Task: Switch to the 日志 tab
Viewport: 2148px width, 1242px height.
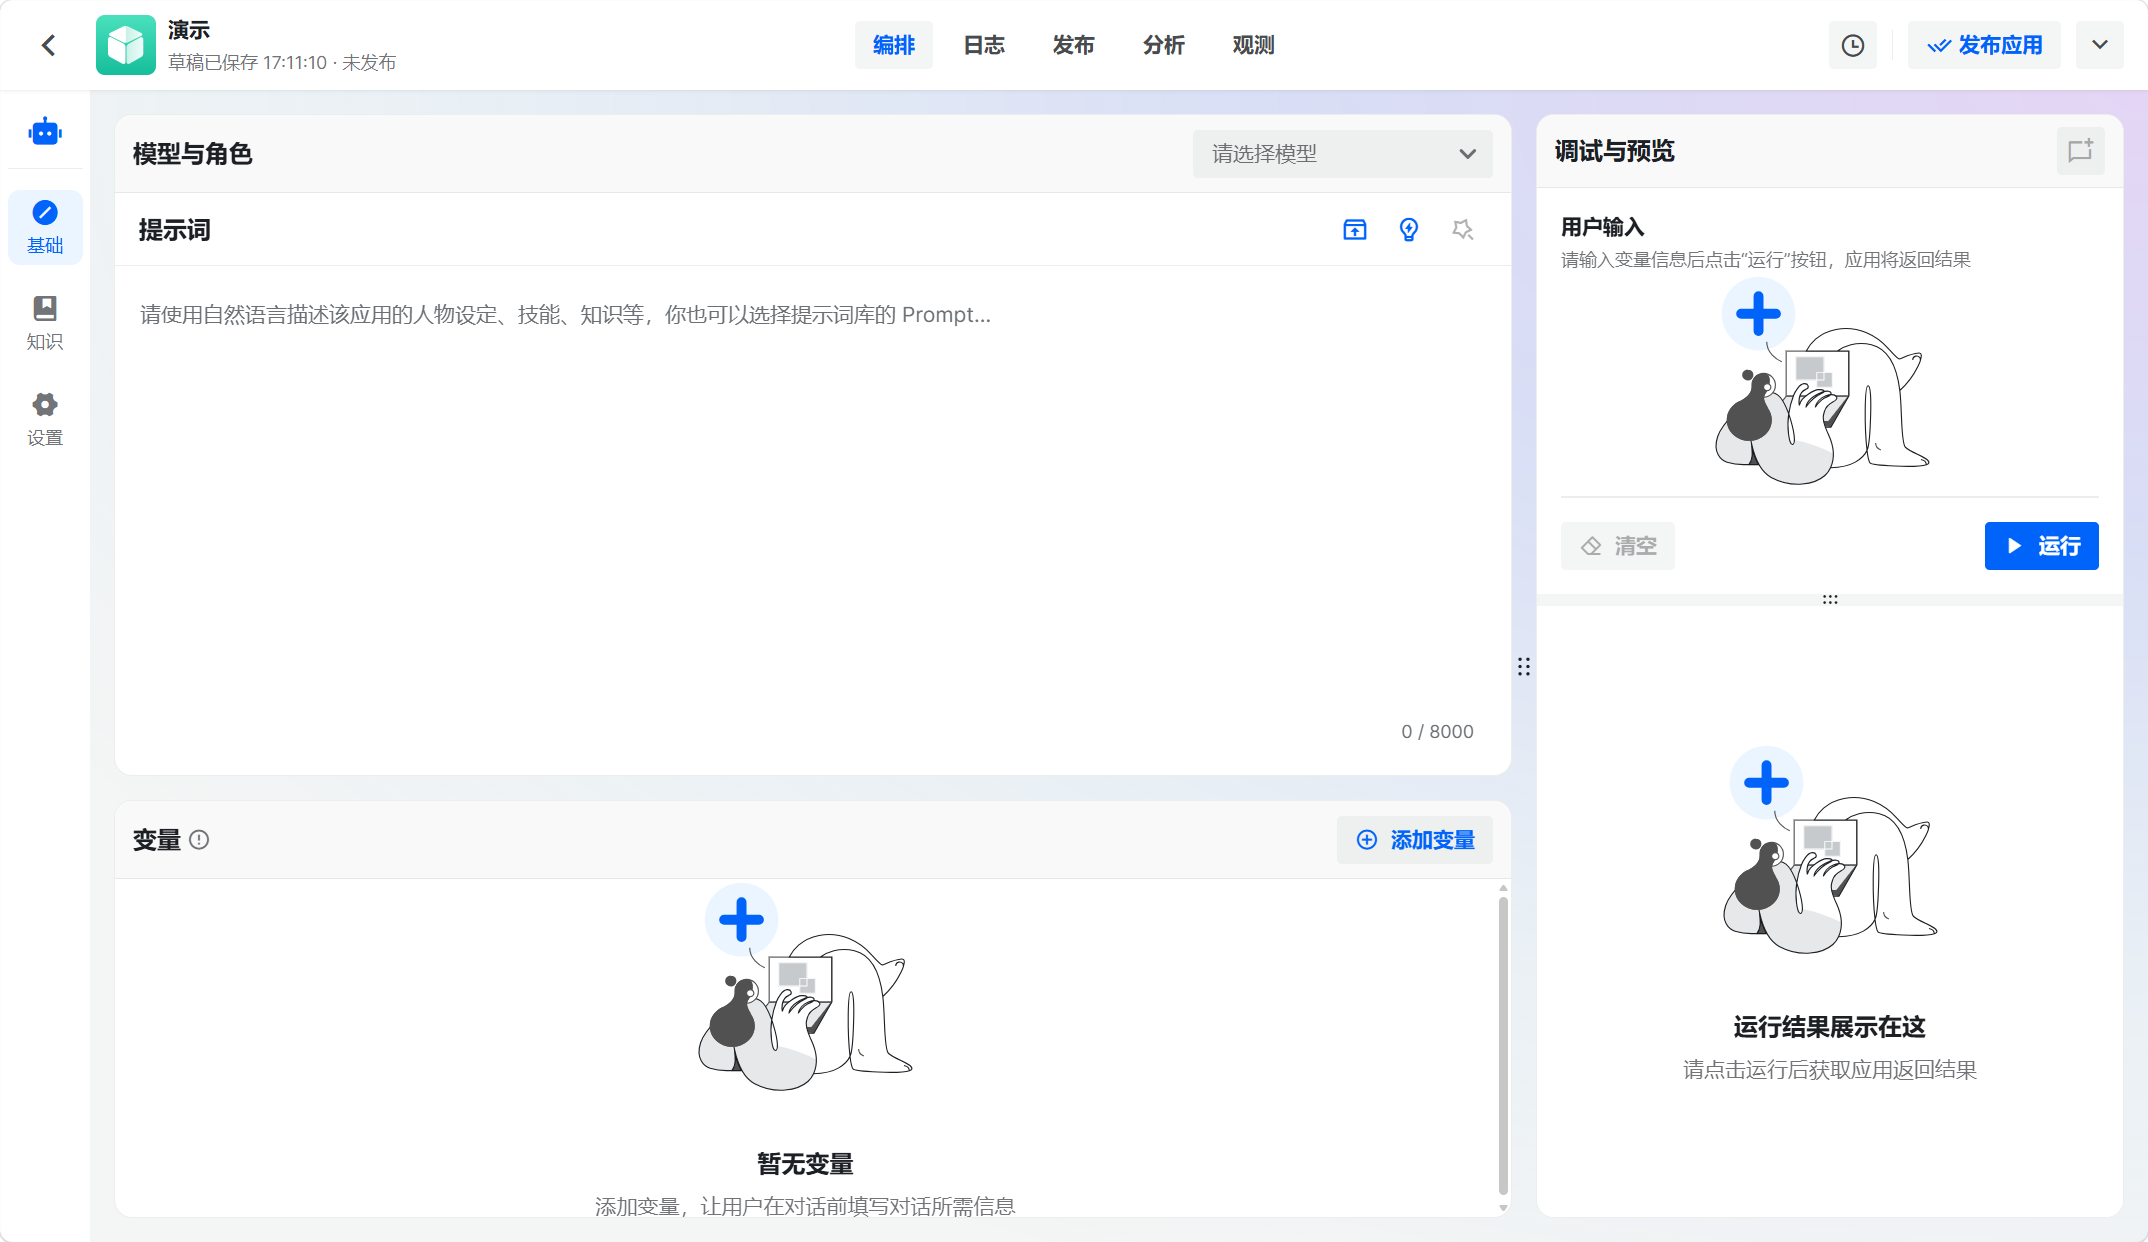Action: [983, 45]
